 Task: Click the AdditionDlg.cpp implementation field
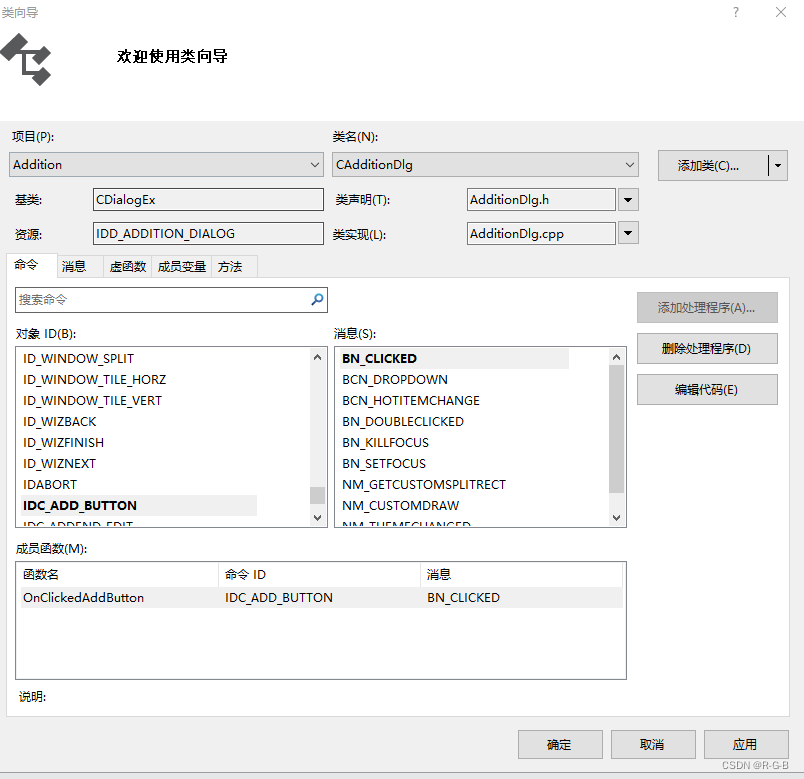(541, 233)
